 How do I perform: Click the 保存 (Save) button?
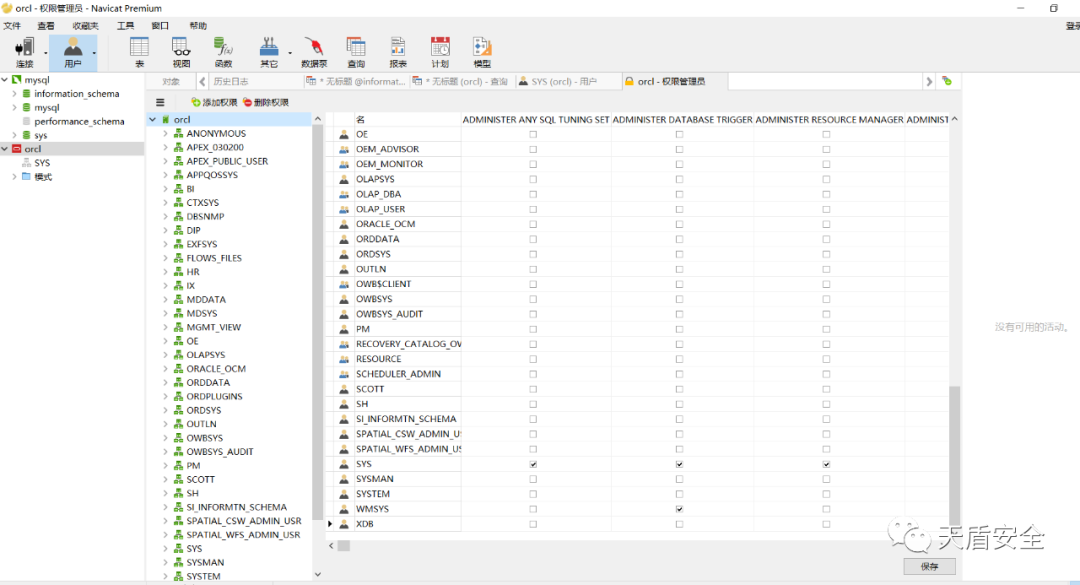(x=929, y=567)
